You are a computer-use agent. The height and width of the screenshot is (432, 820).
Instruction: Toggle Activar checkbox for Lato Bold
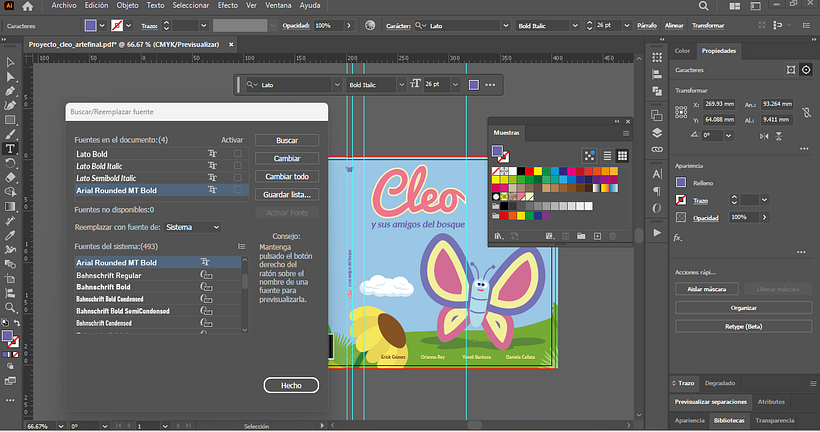[238, 154]
